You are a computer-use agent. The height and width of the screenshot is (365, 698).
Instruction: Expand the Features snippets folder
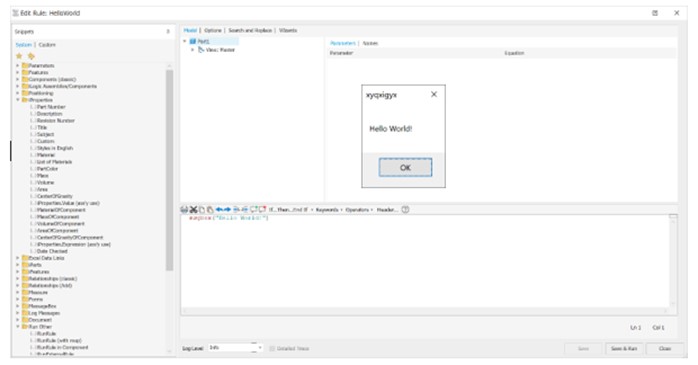click(18, 73)
